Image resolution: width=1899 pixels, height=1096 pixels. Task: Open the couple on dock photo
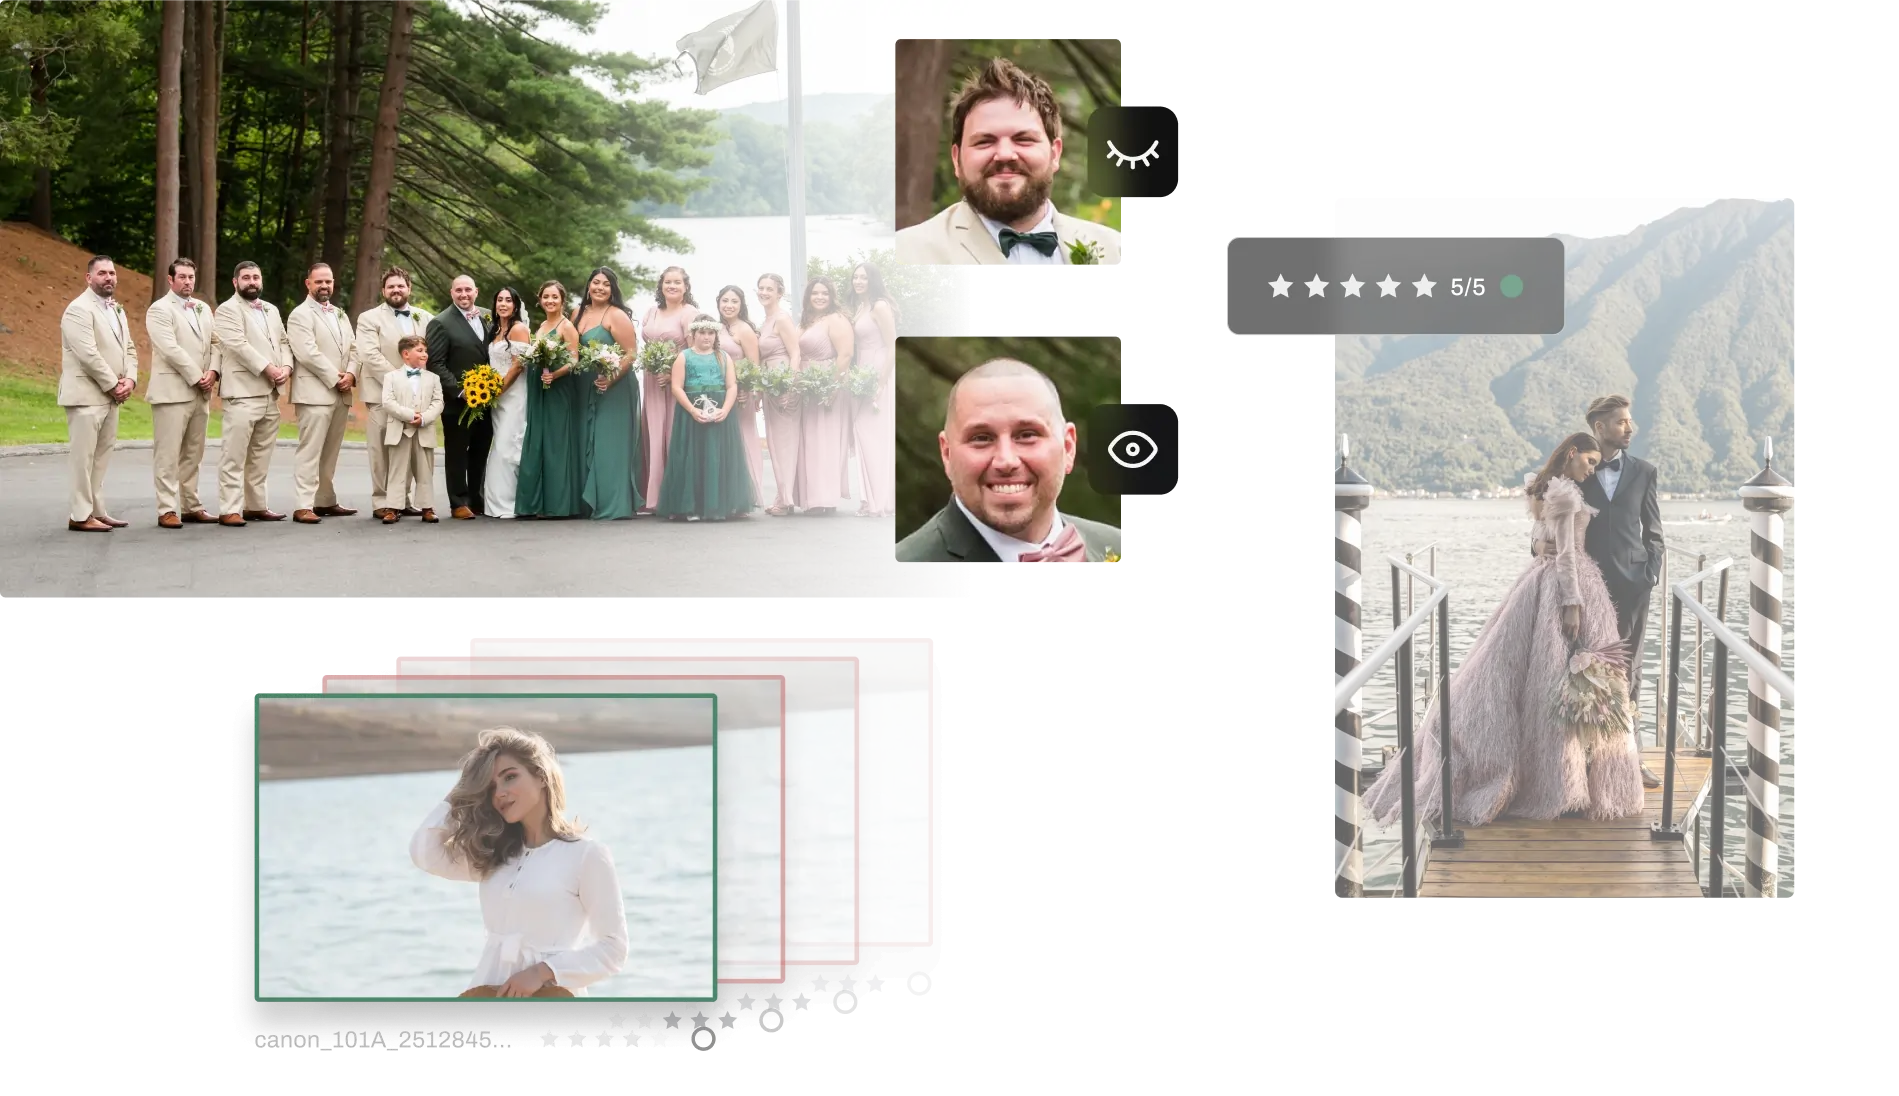1563,600
